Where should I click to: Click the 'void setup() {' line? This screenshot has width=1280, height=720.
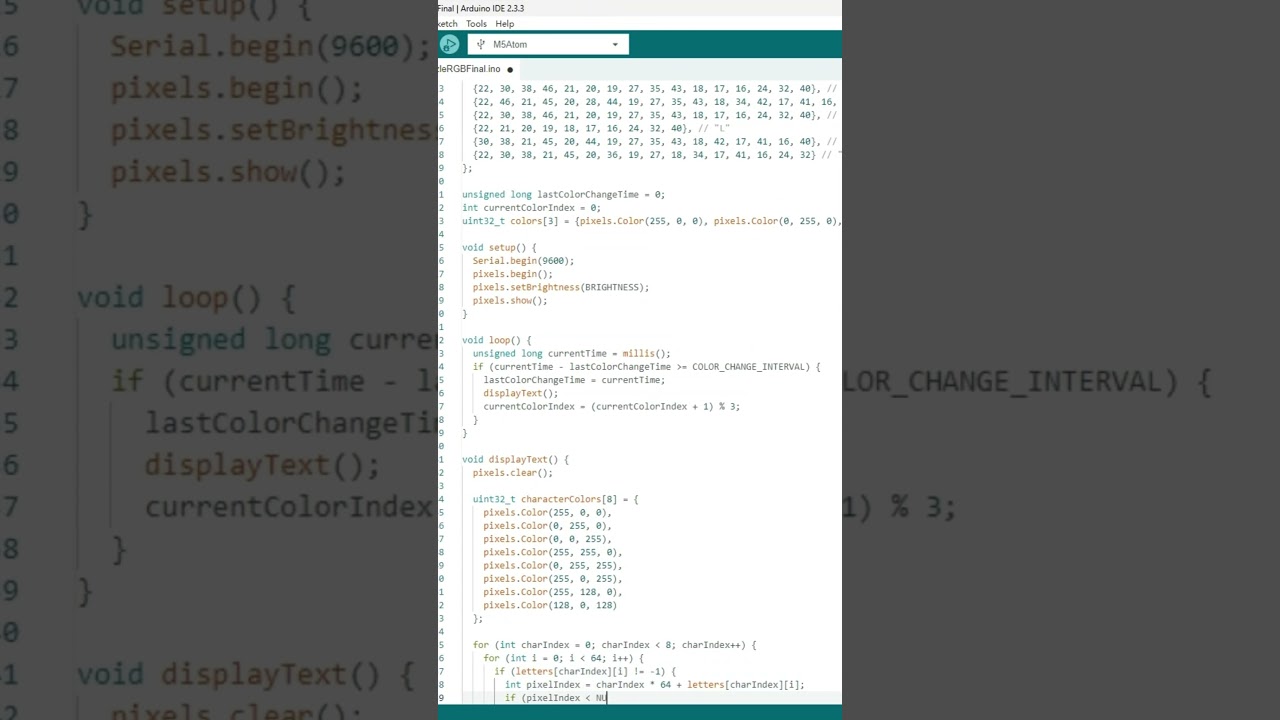pos(499,247)
